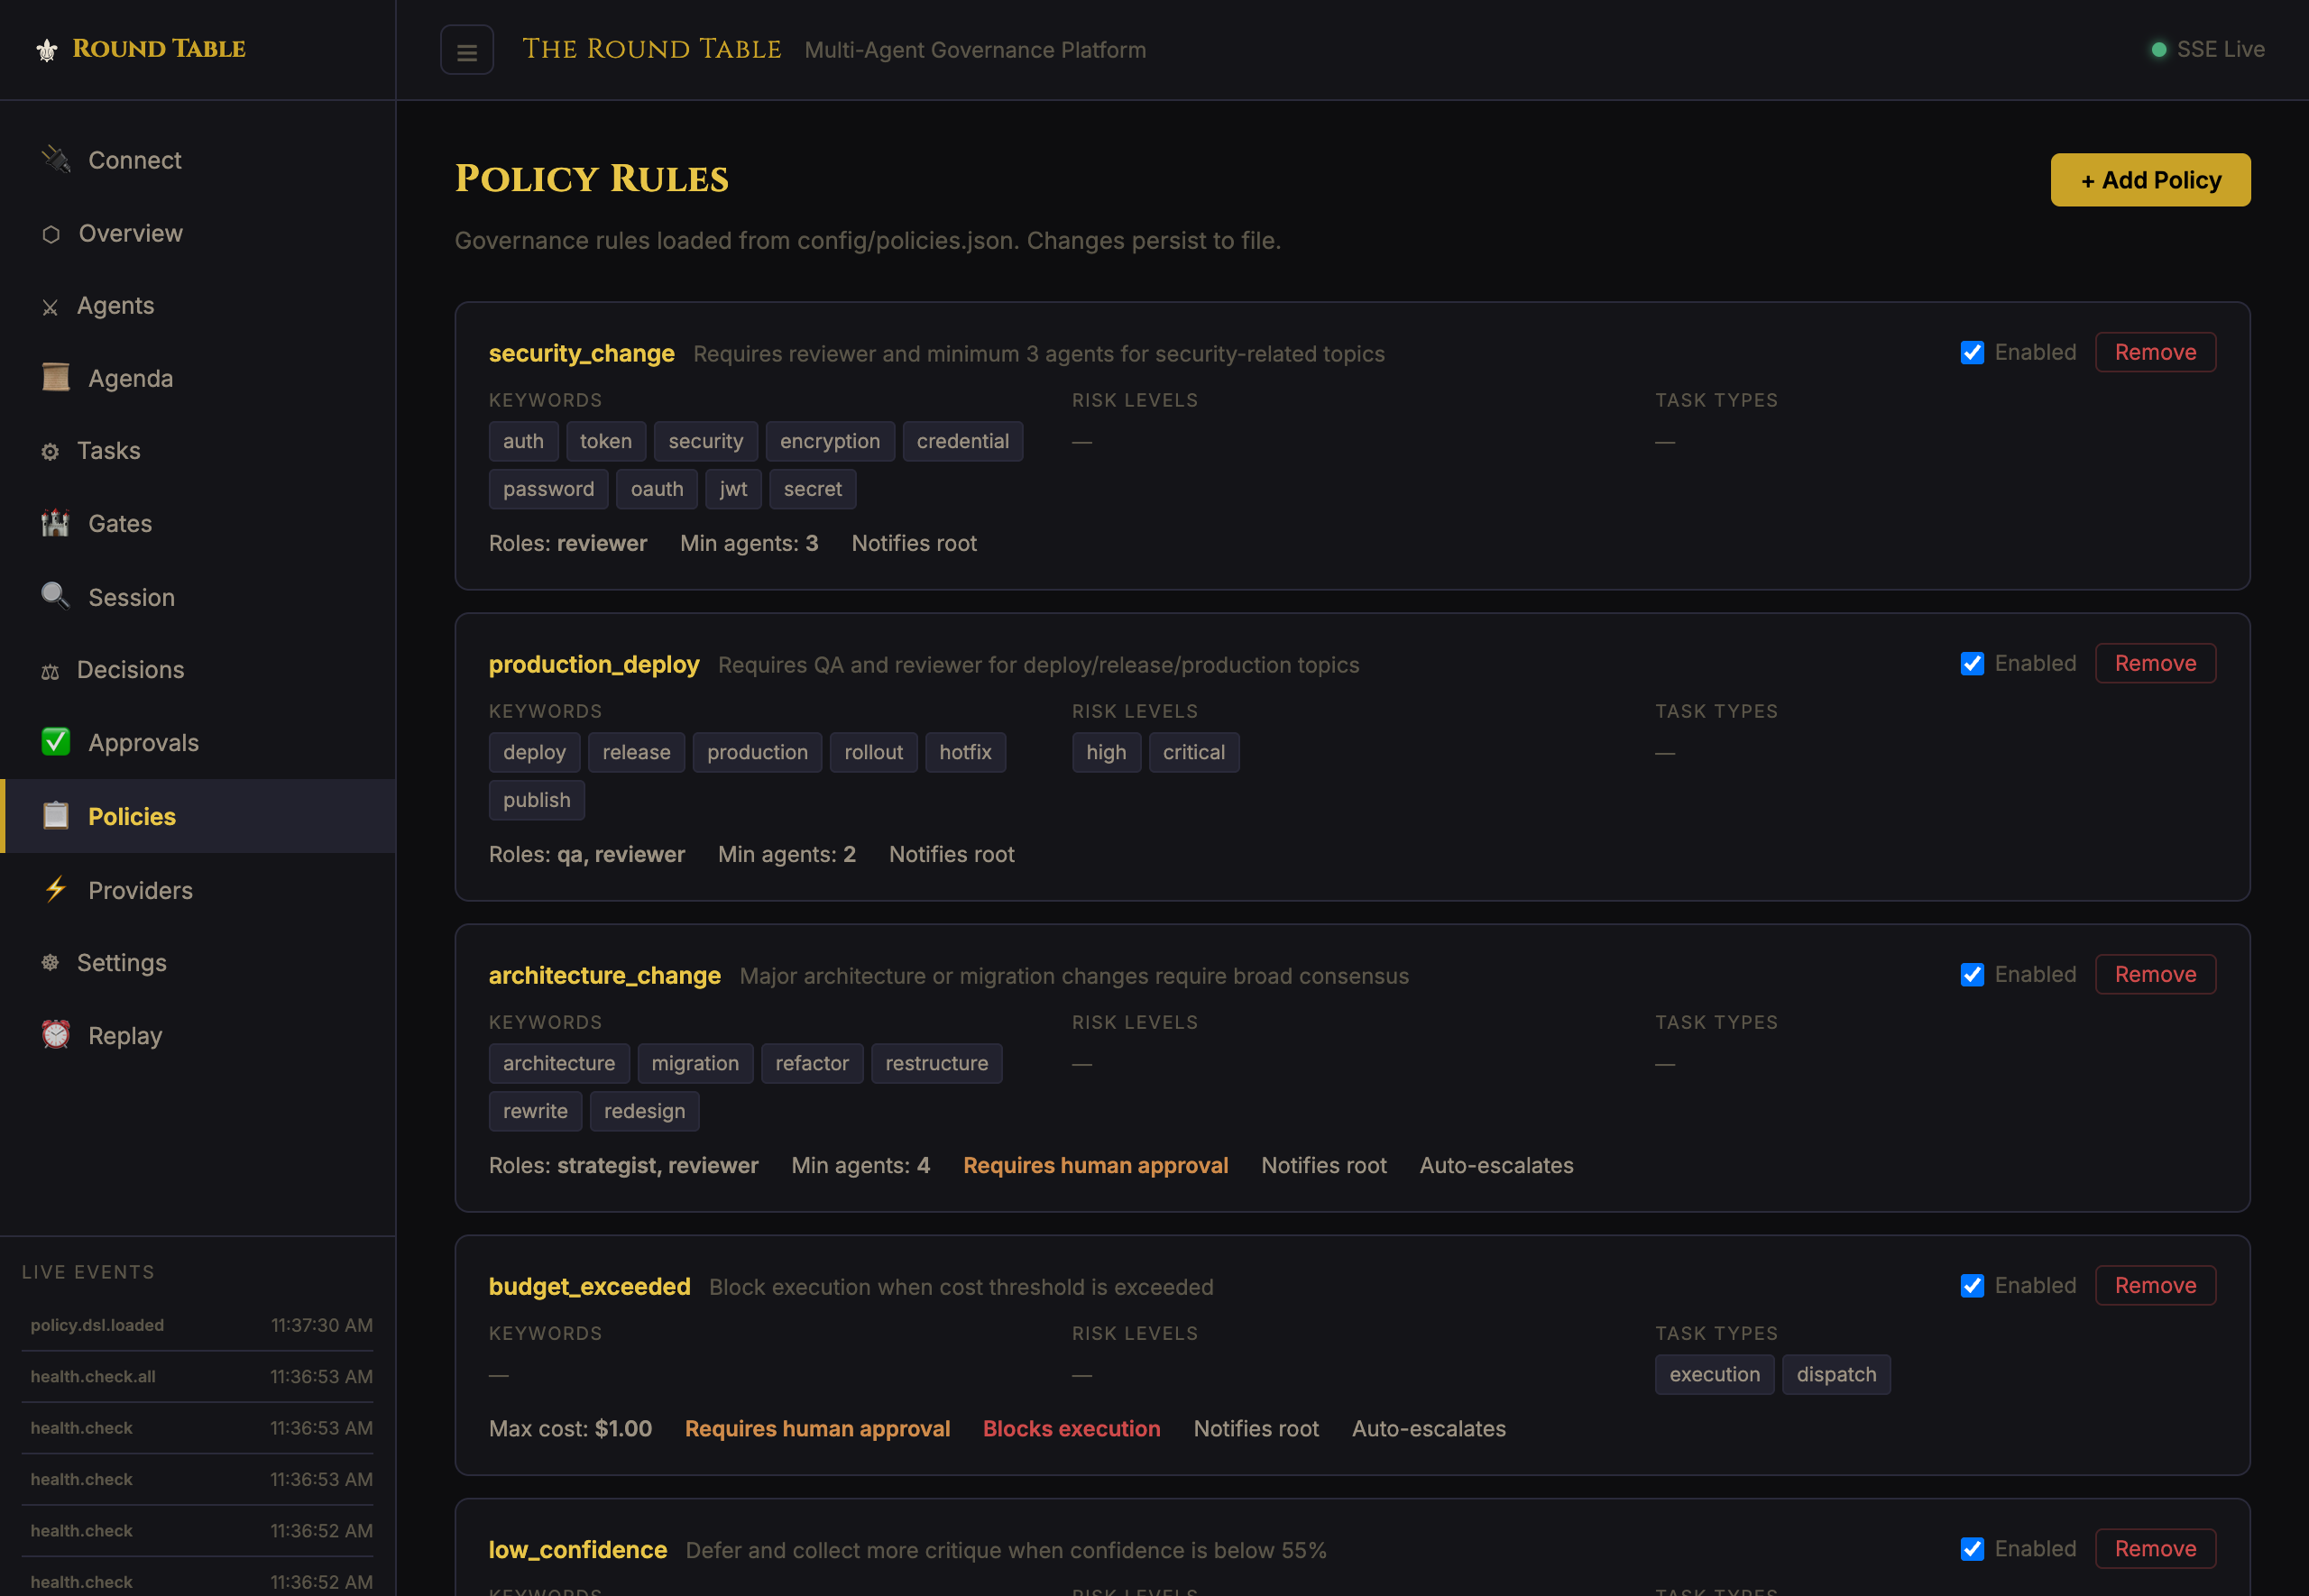2309x1596 pixels.
Task: Click the Blocks execution label
Action: (1071, 1429)
